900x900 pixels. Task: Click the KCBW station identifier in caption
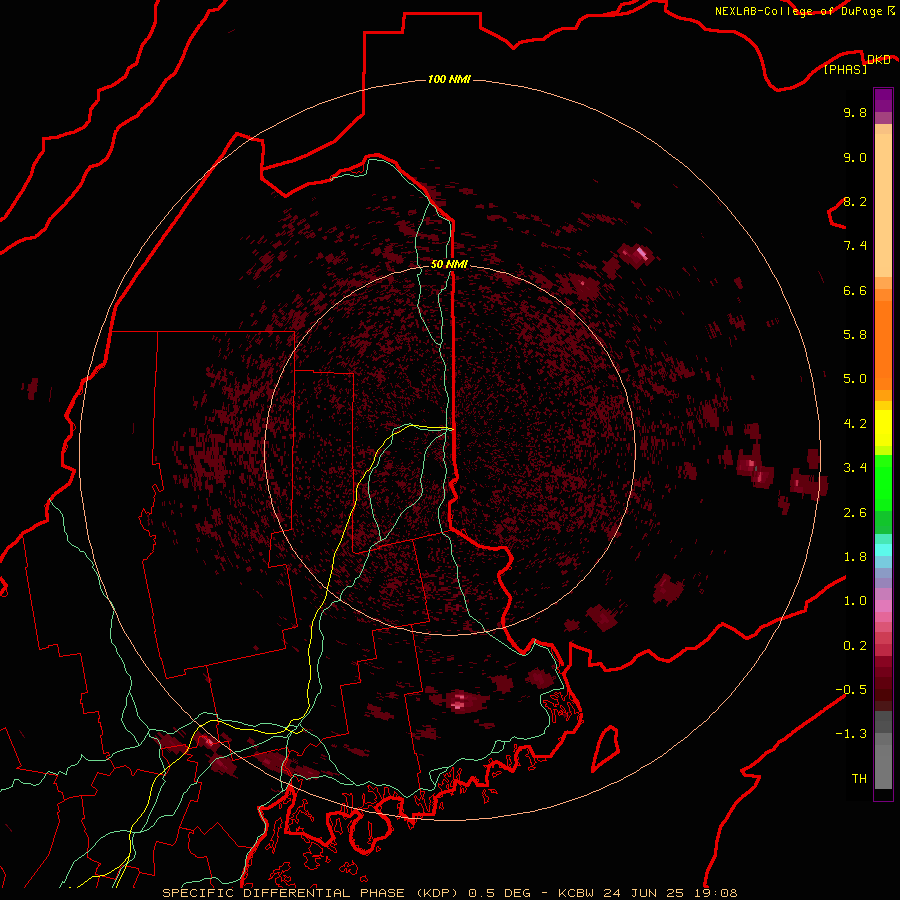coord(576,893)
